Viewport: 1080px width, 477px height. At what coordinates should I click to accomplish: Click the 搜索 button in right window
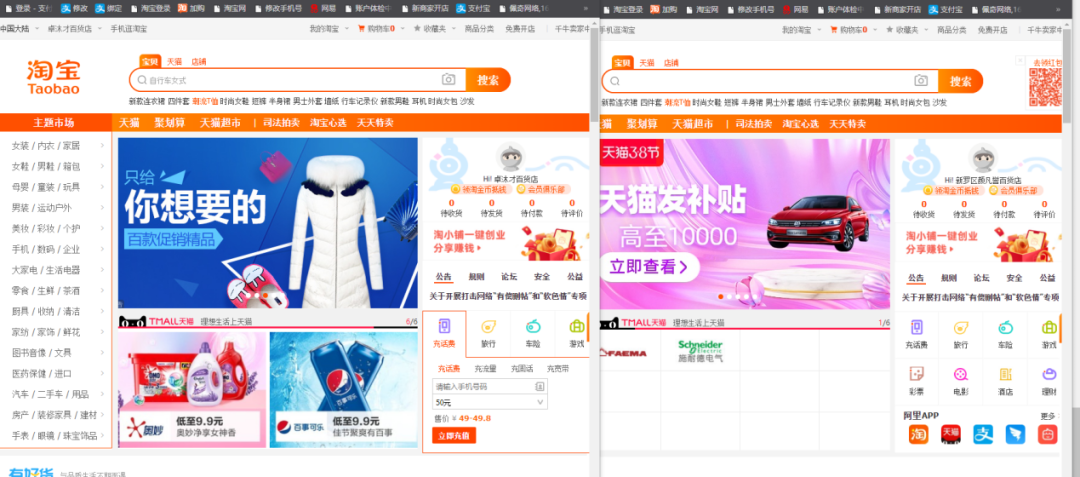point(961,81)
